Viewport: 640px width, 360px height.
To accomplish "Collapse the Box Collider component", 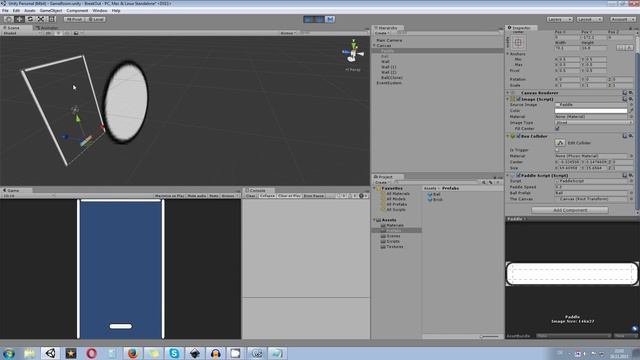I will click(508, 136).
